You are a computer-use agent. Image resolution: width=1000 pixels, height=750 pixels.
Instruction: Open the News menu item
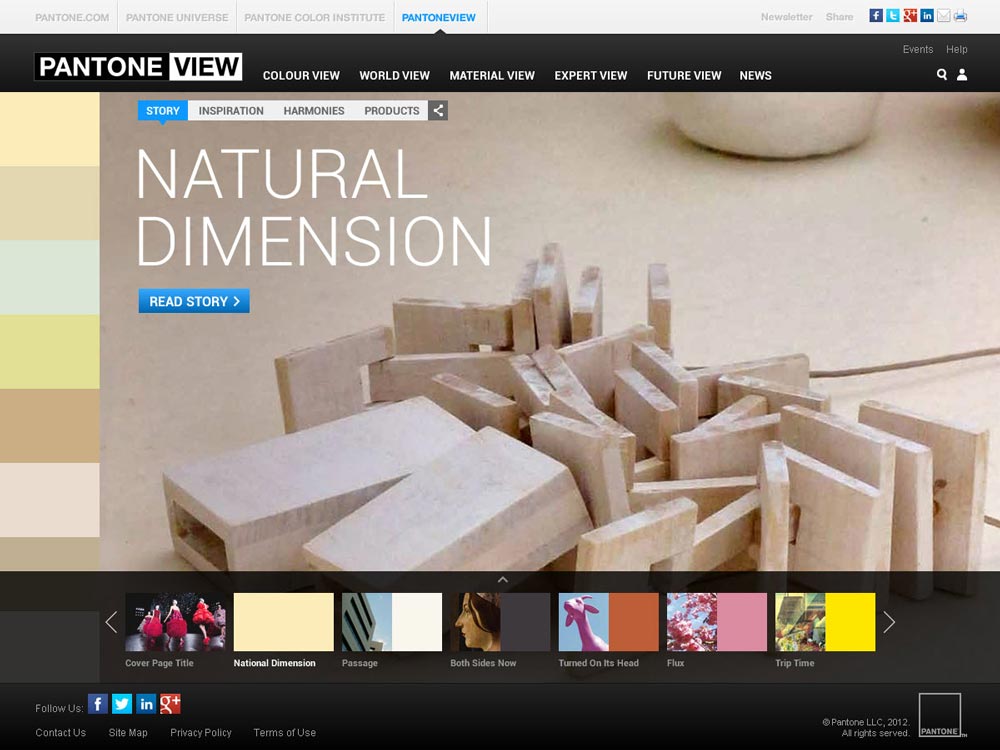tap(755, 75)
